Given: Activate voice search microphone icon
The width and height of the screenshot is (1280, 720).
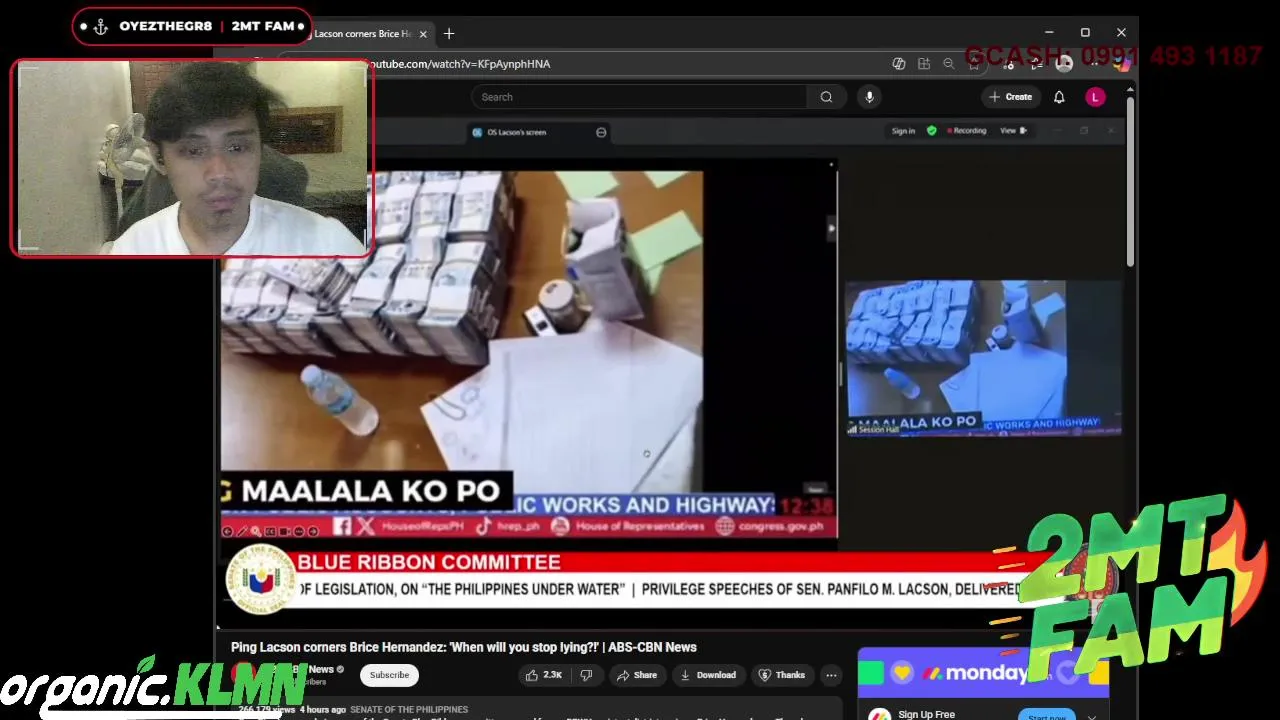Looking at the screenshot, I should click(869, 97).
